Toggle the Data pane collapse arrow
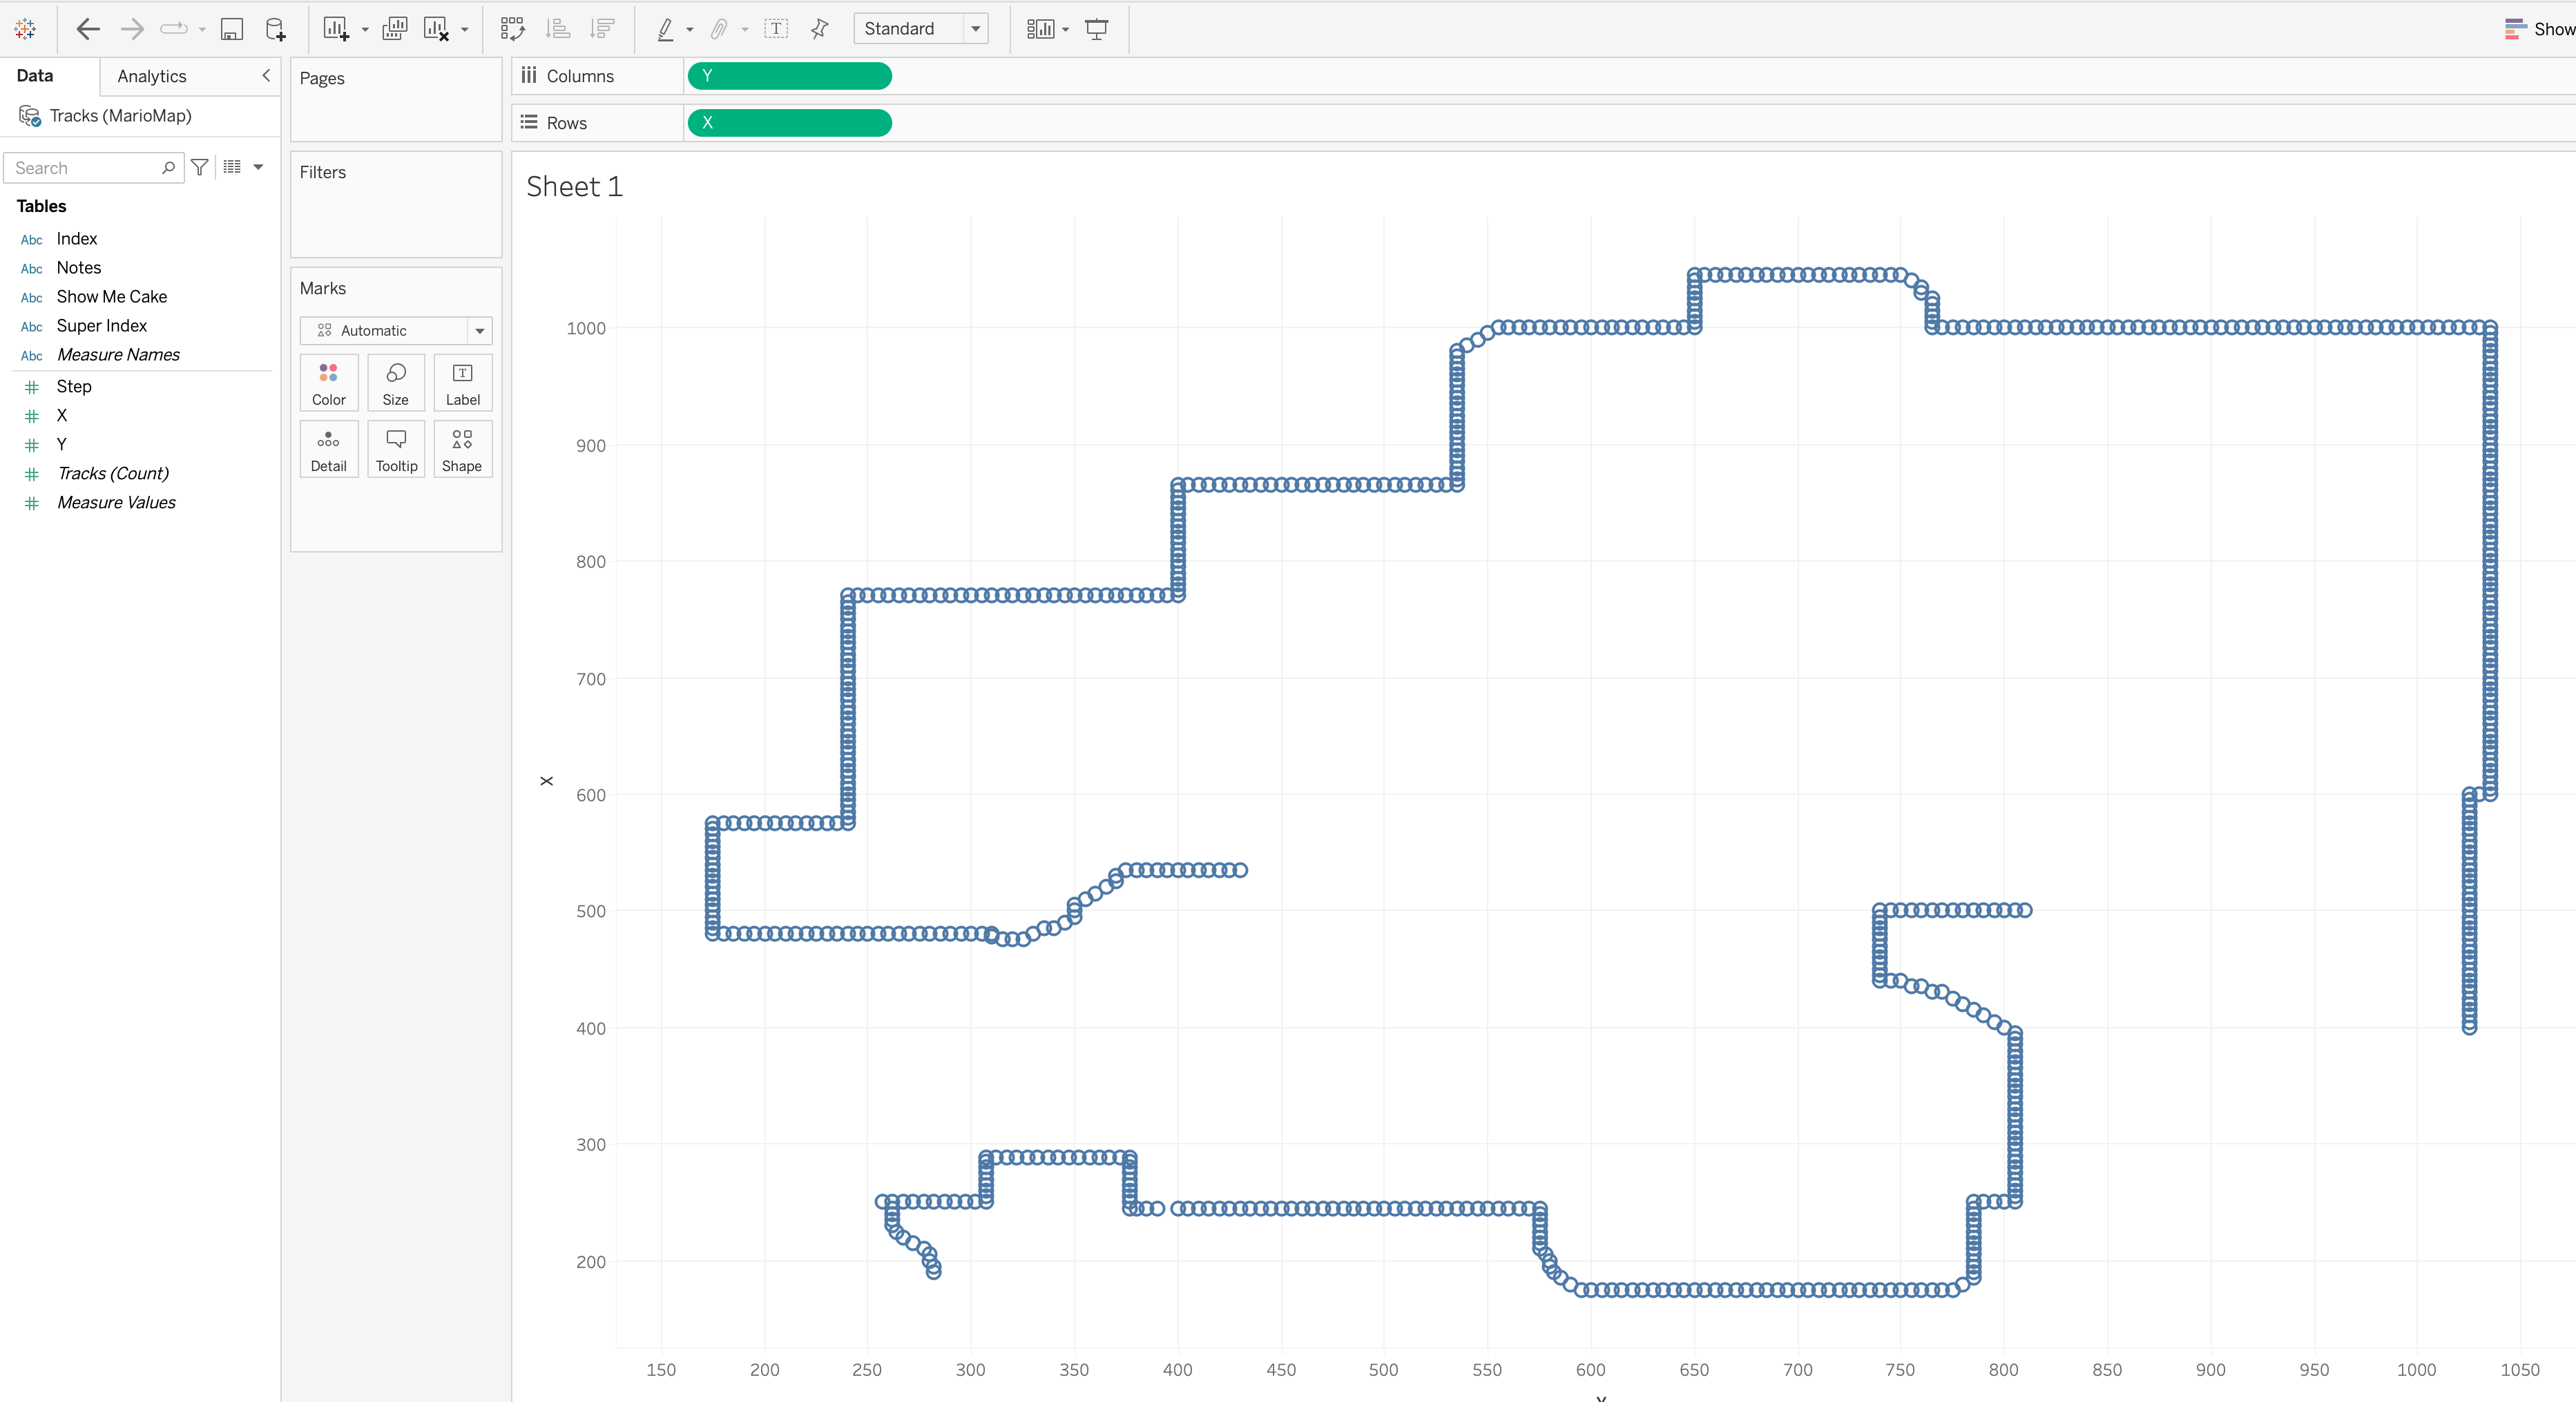The height and width of the screenshot is (1402, 2576). point(264,75)
